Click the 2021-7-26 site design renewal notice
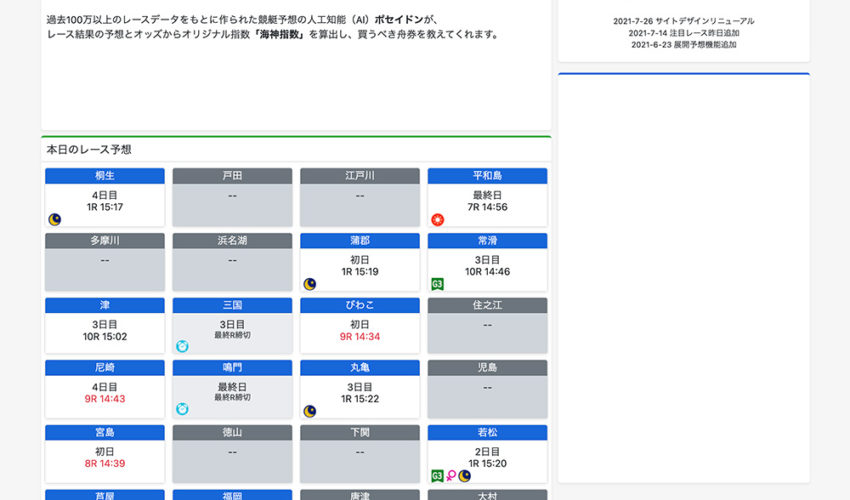Screen dimensions: 850x500 click(x=684, y=21)
